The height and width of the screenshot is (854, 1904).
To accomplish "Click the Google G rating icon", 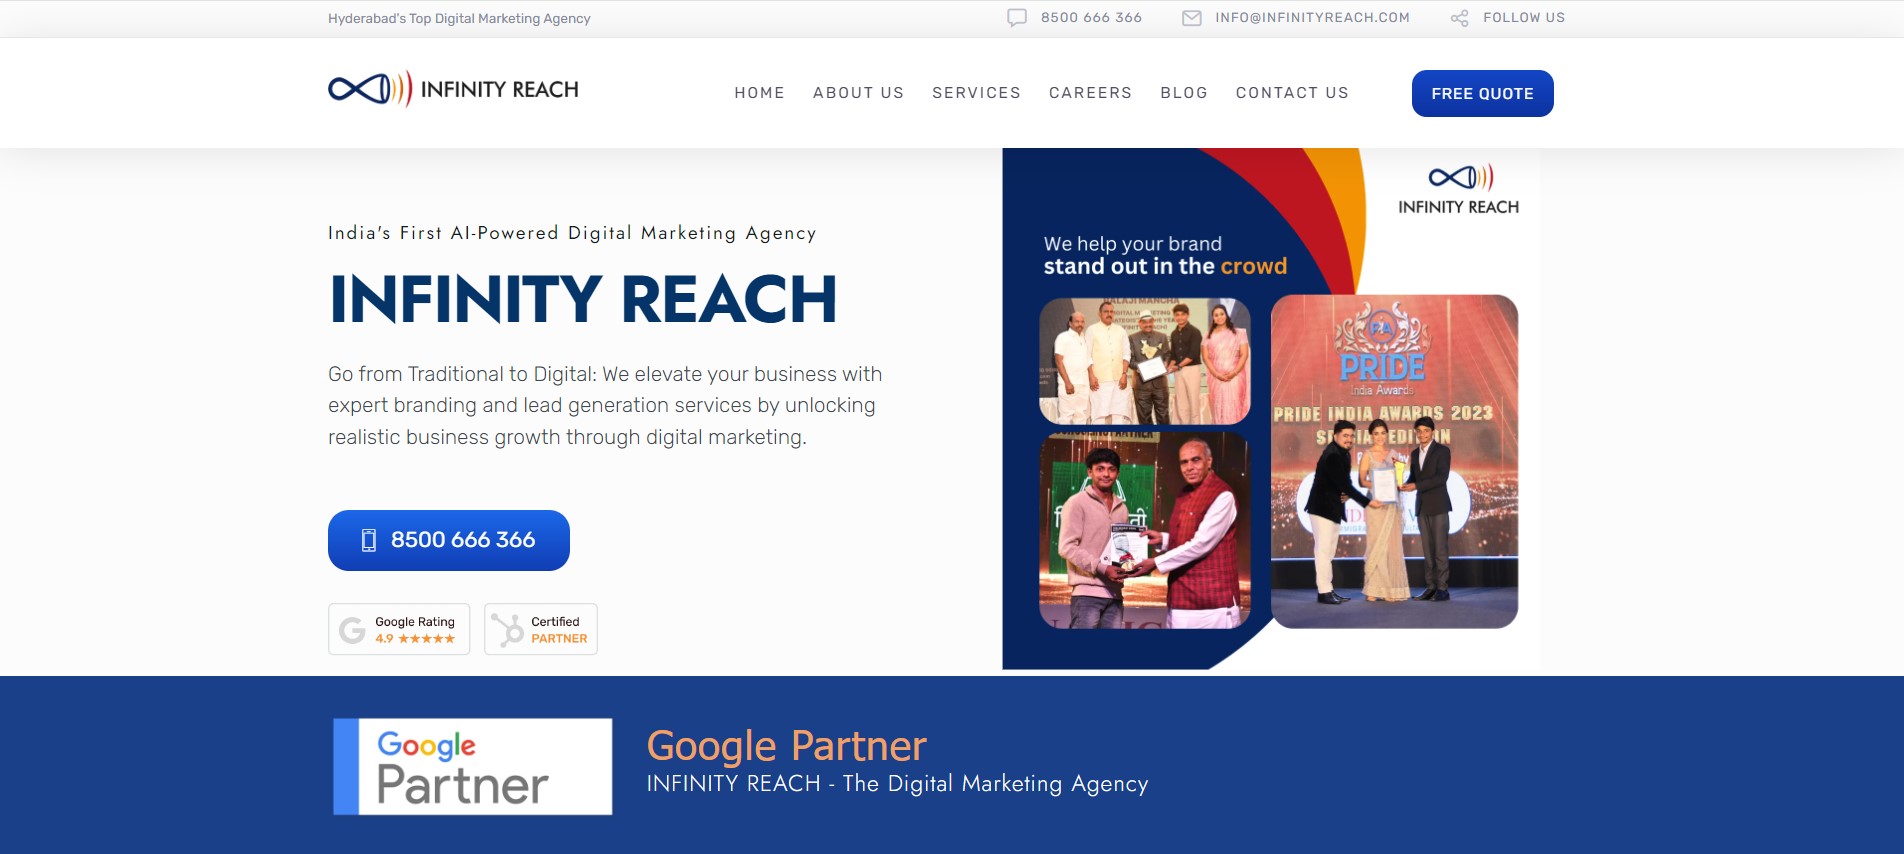I will (x=352, y=630).
